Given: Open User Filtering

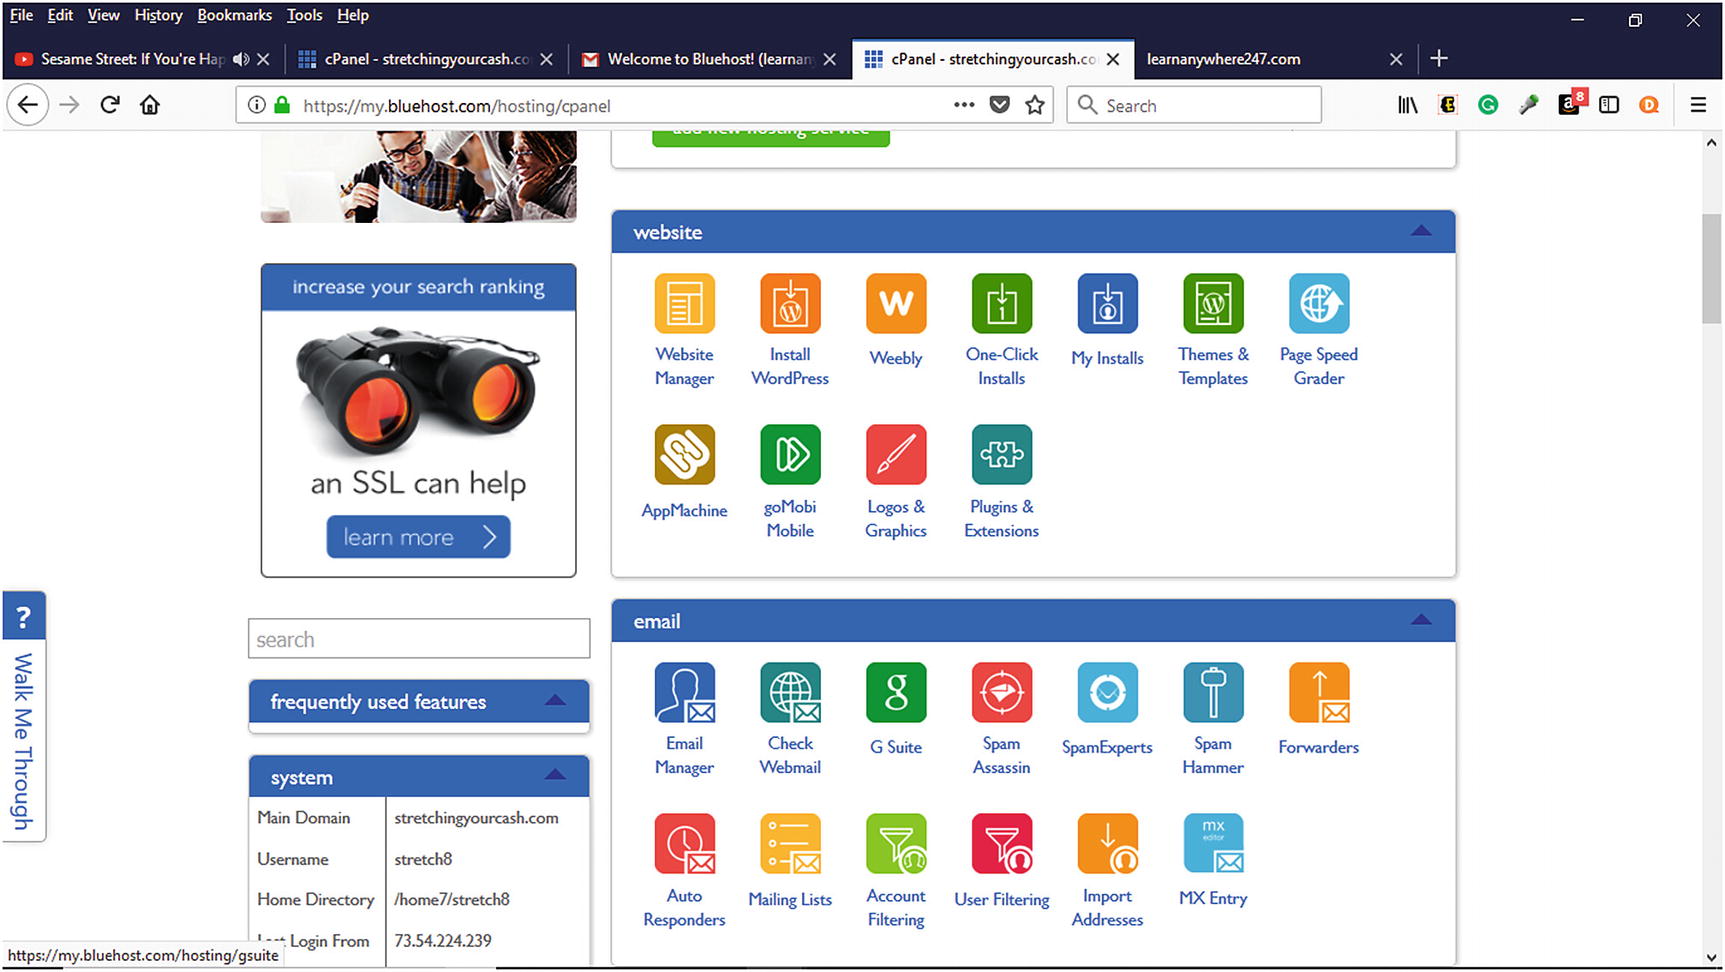Looking at the screenshot, I should [1001, 845].
